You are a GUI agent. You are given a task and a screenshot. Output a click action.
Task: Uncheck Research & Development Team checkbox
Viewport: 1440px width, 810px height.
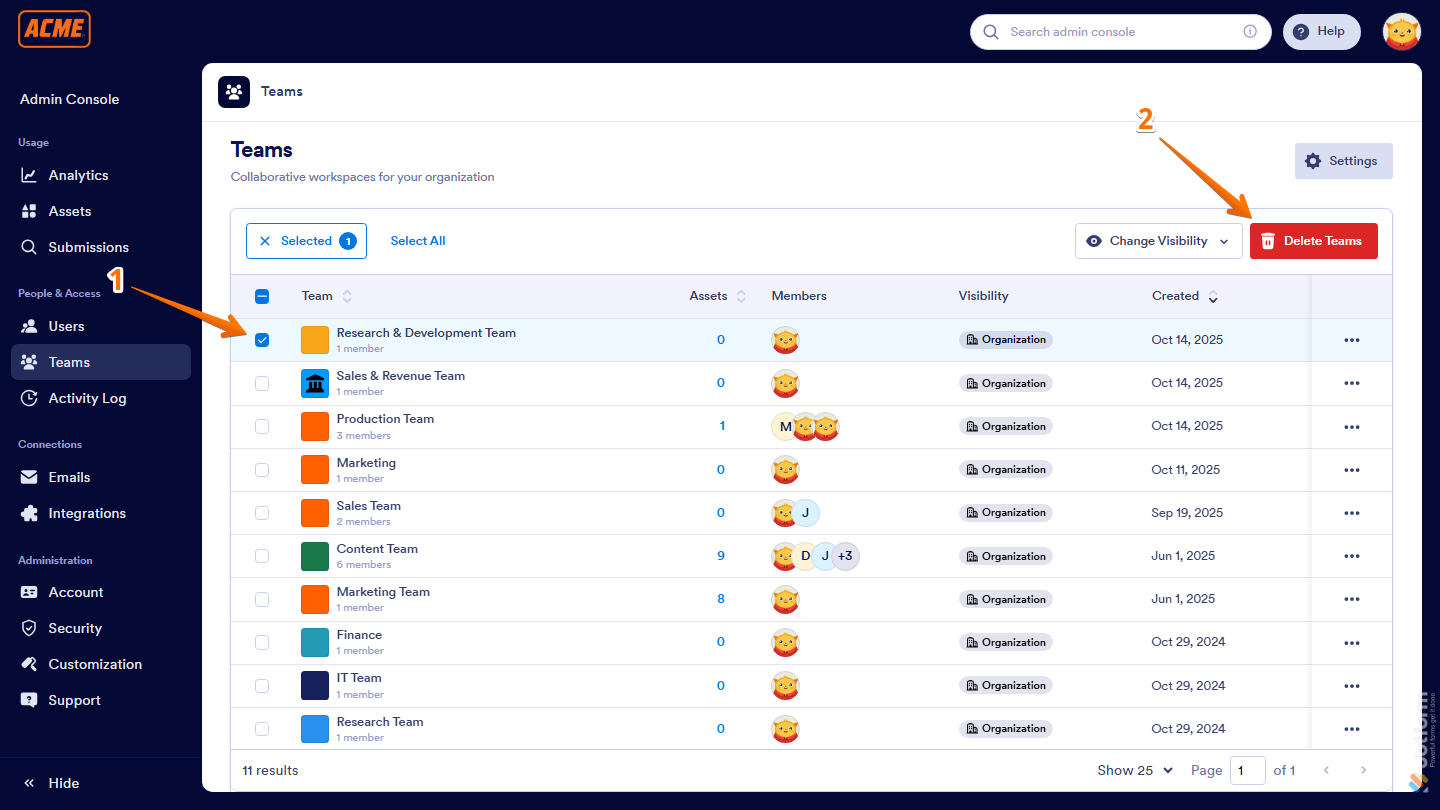[x=262, y=340]
